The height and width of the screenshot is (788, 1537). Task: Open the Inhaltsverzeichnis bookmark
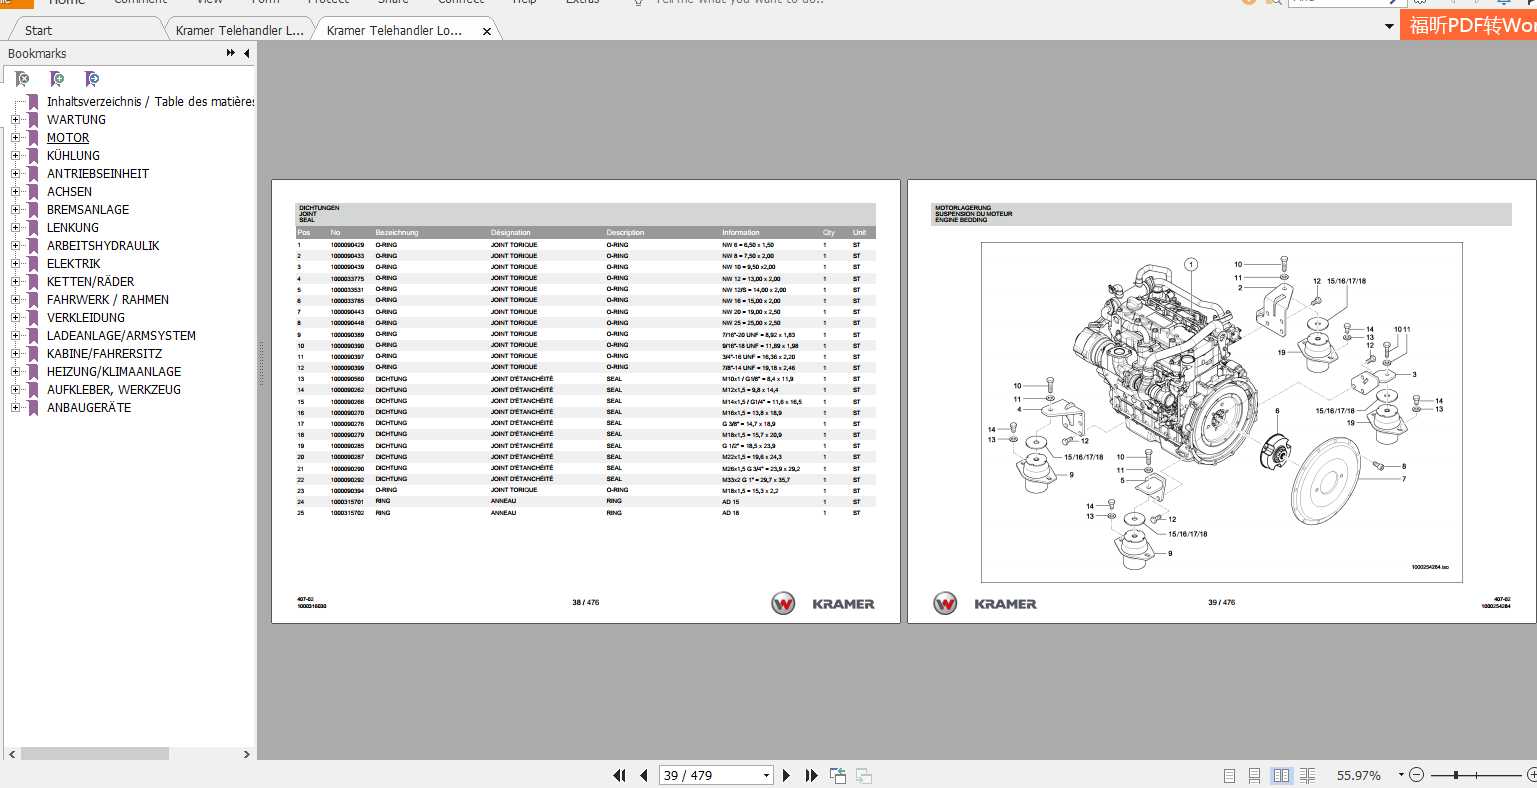pyautogui.click(x=150, y=102)
